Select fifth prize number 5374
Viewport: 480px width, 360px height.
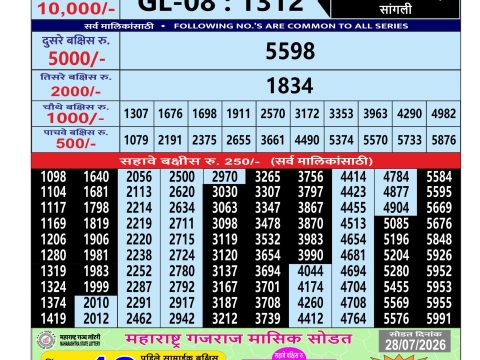[x=341, y=140]
